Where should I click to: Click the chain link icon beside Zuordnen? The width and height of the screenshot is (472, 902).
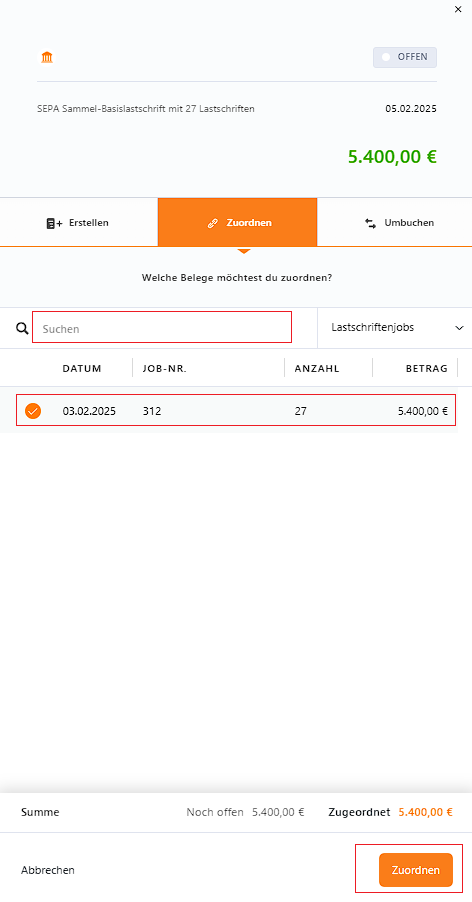tap(212, 223)
